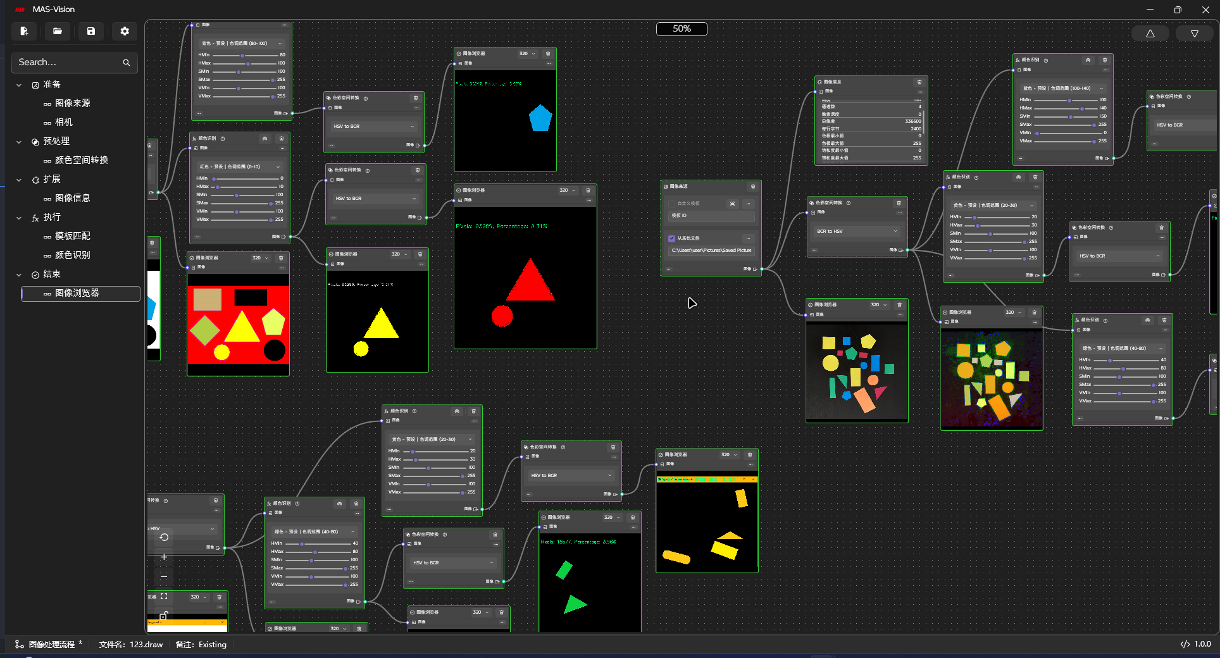Uncheck the 从本地文件 checkbox
Viewport: 1220px width, 658px height.
pyautogui.click(x=671, y=238)
